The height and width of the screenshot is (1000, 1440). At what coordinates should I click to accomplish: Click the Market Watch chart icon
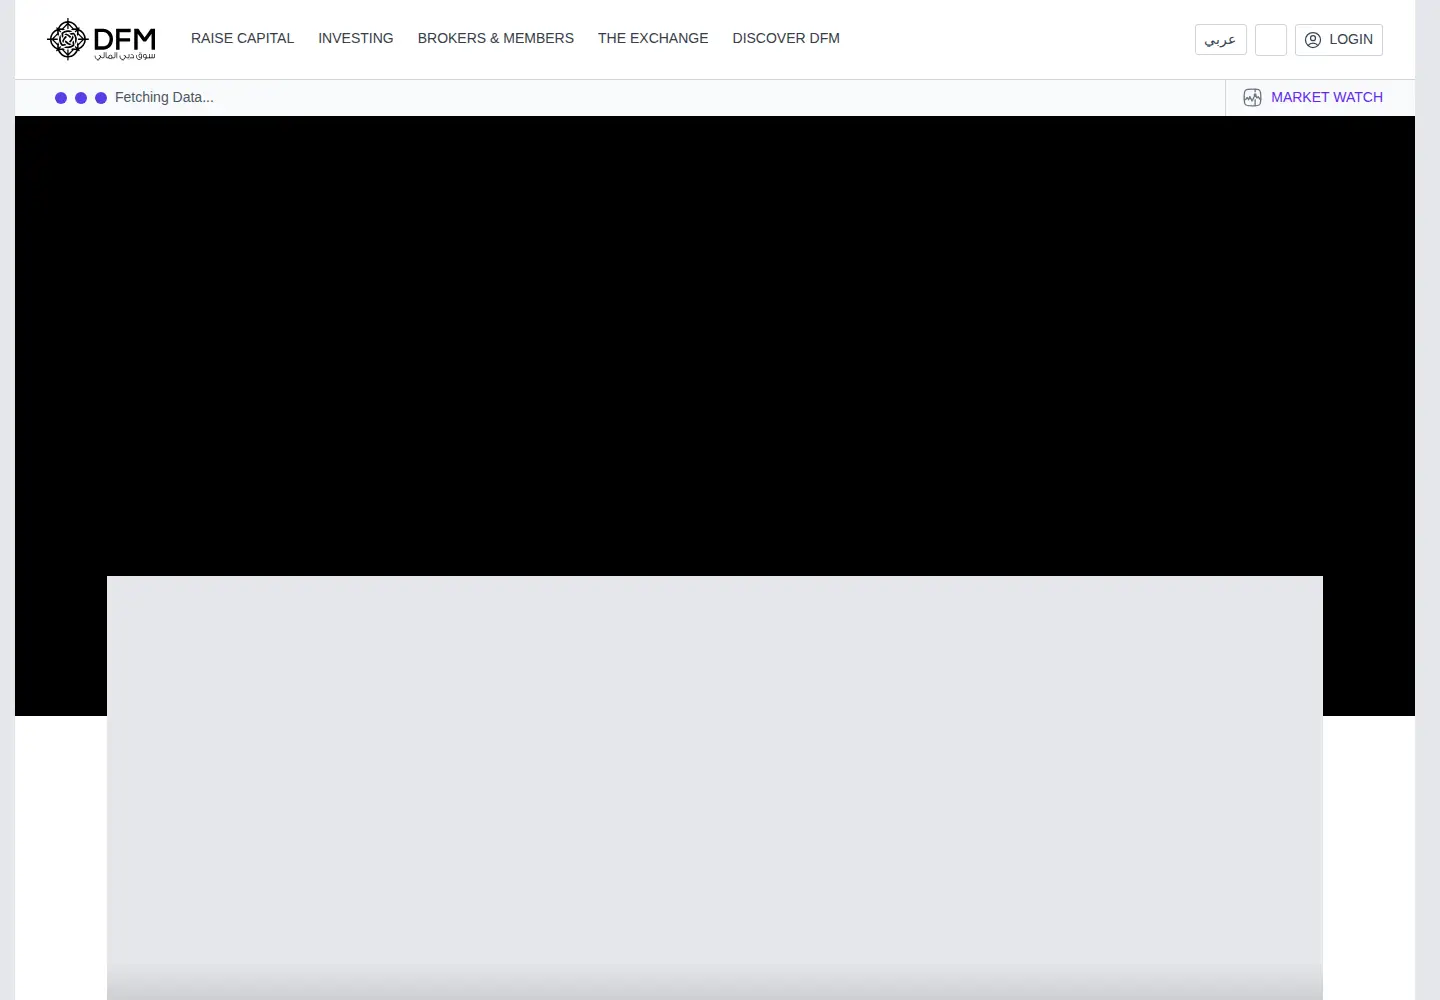pyautogui.click(x=1252, y=97)
